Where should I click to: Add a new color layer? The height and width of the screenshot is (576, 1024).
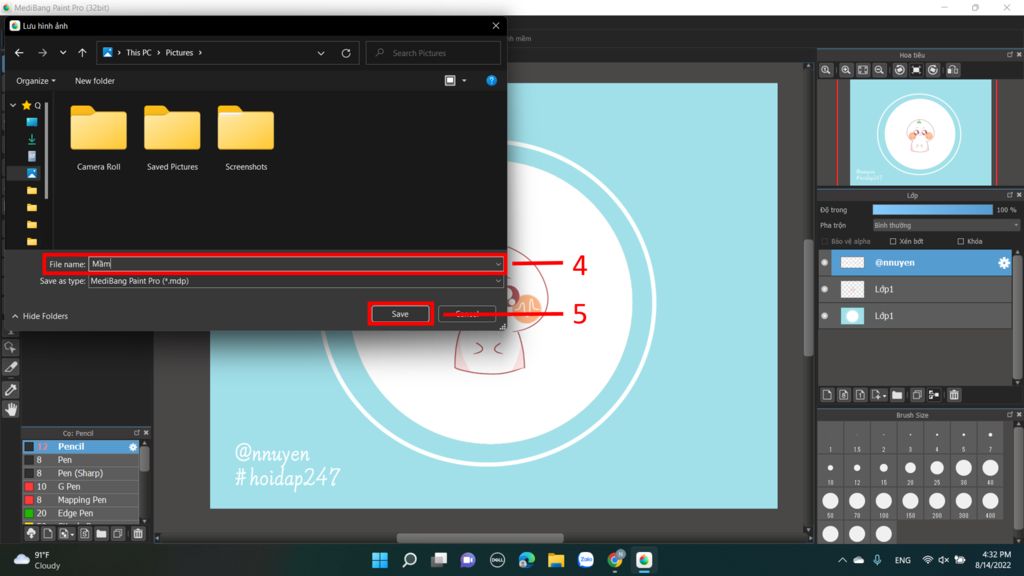pyautogui.click(x=827, y=395)
